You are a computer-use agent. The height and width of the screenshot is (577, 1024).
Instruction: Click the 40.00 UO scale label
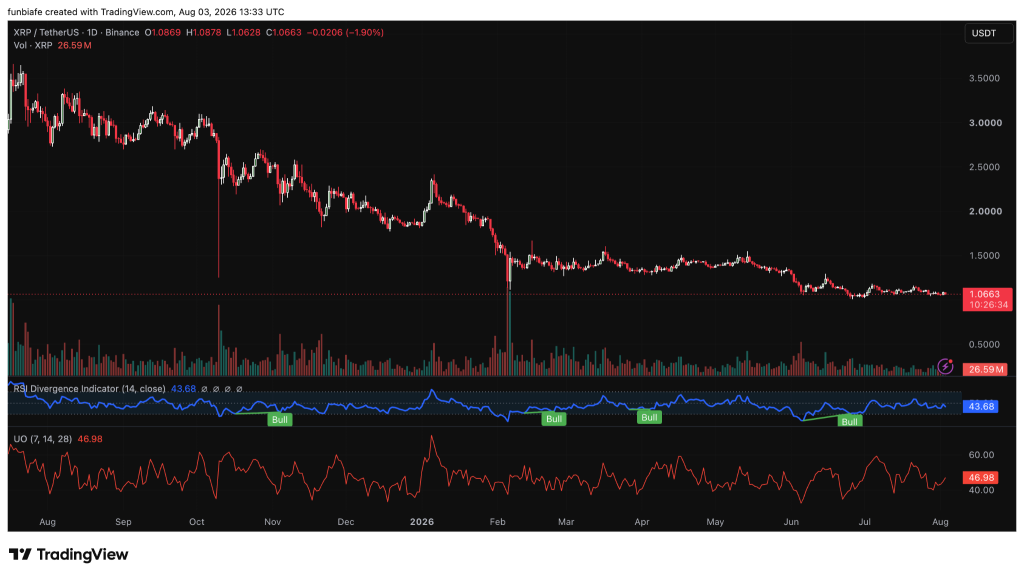pyautogui.click(x=982, y=490)
